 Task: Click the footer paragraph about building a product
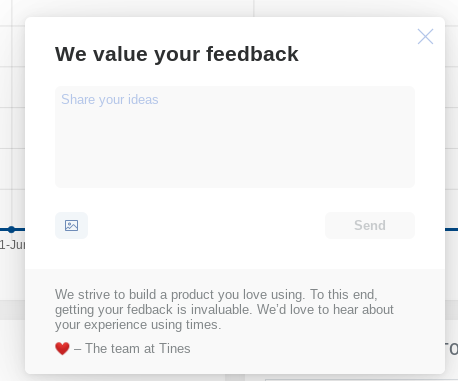click(224, 309)
